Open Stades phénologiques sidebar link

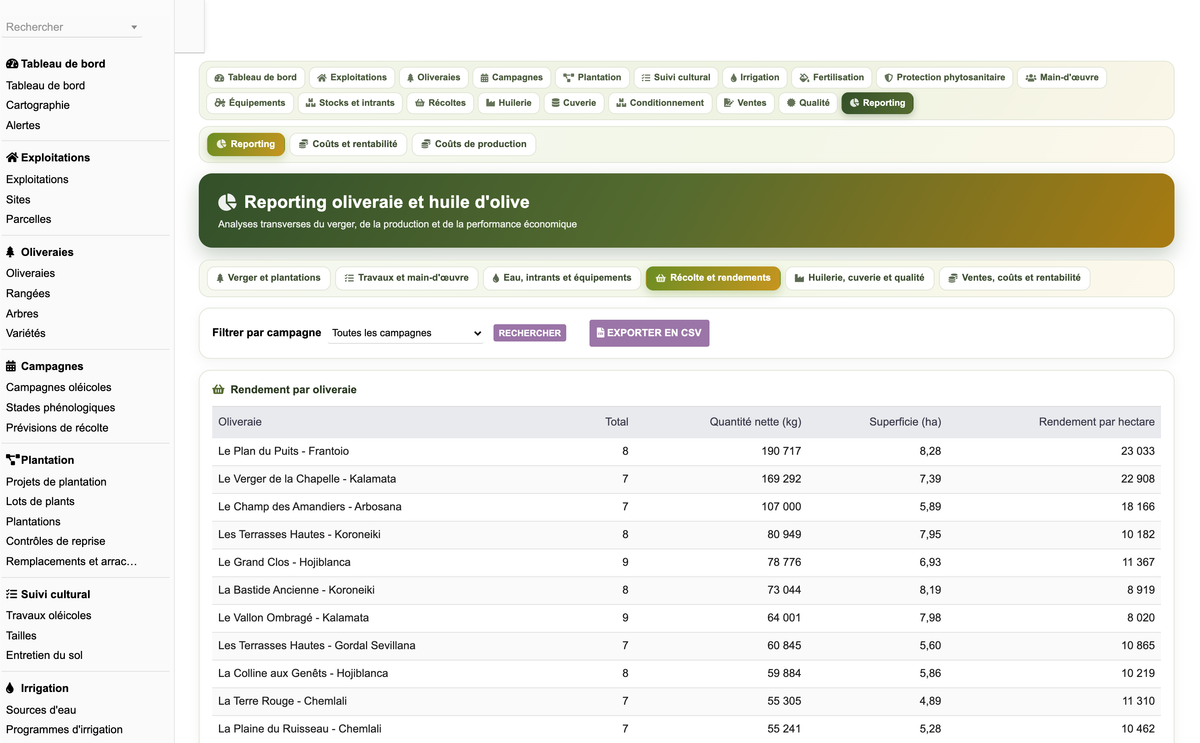[60, 407]
